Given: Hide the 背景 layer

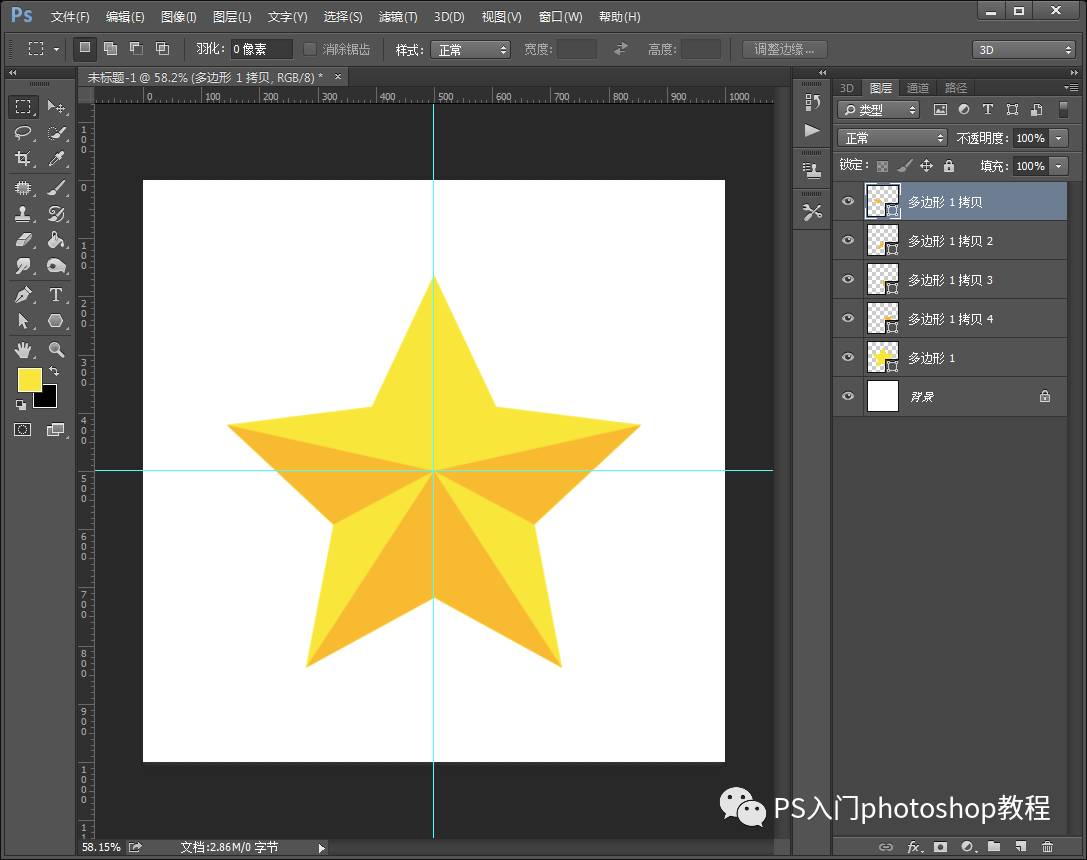Looking at the screenshot, I should click(848, 396).
